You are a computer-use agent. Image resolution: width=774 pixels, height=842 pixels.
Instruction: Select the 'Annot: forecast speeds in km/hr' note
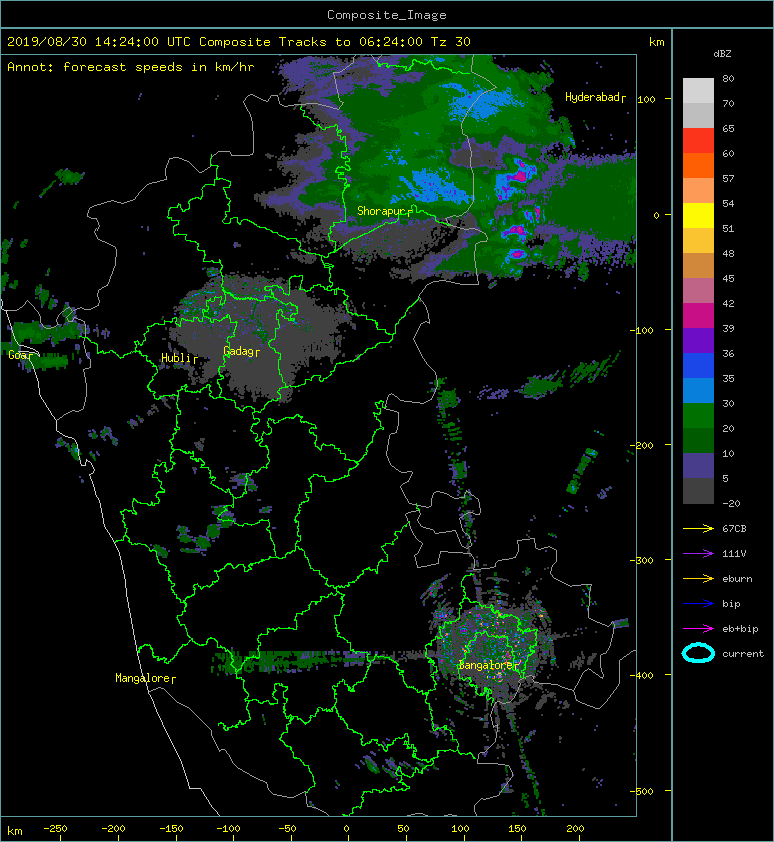pos(131,67)
